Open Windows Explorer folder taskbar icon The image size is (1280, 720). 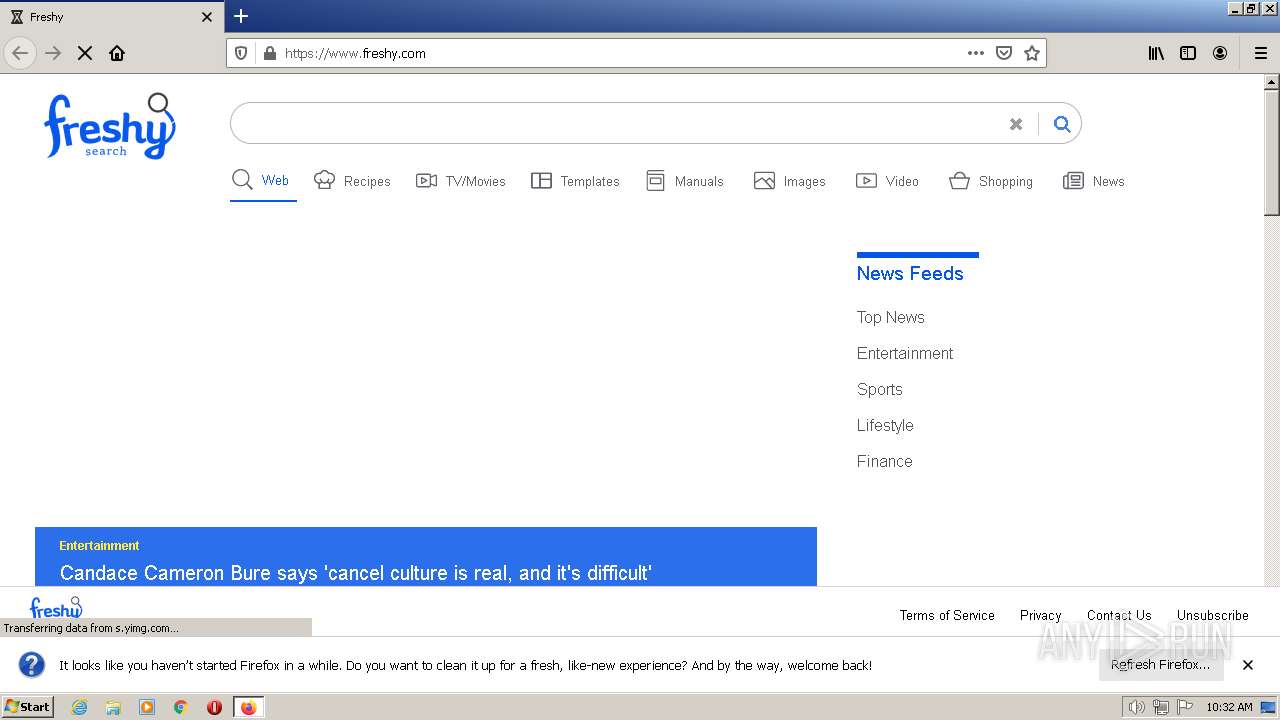(113, 707)
